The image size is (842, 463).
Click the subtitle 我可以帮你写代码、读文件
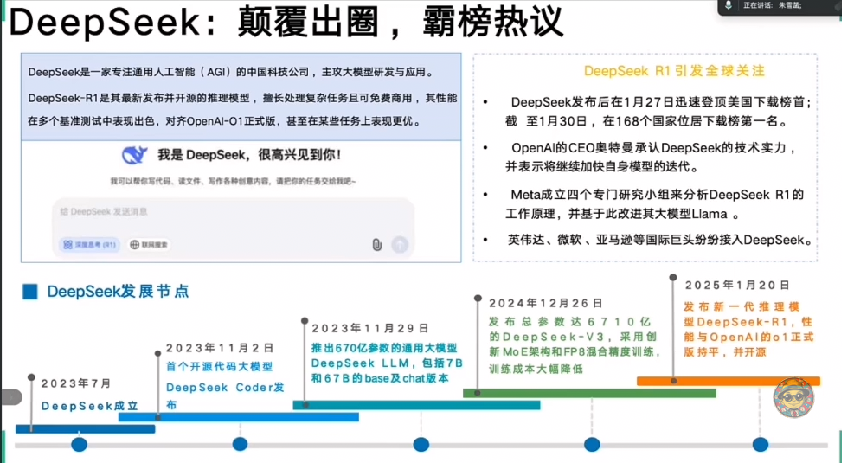coord(234,181)
